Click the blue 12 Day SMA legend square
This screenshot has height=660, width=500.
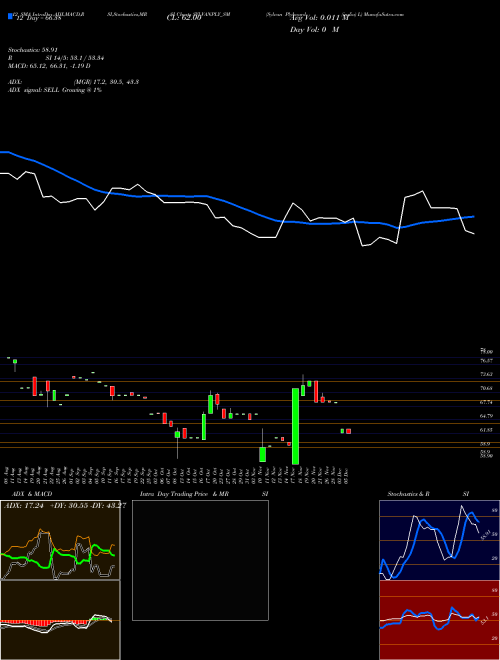click(10, 17)
